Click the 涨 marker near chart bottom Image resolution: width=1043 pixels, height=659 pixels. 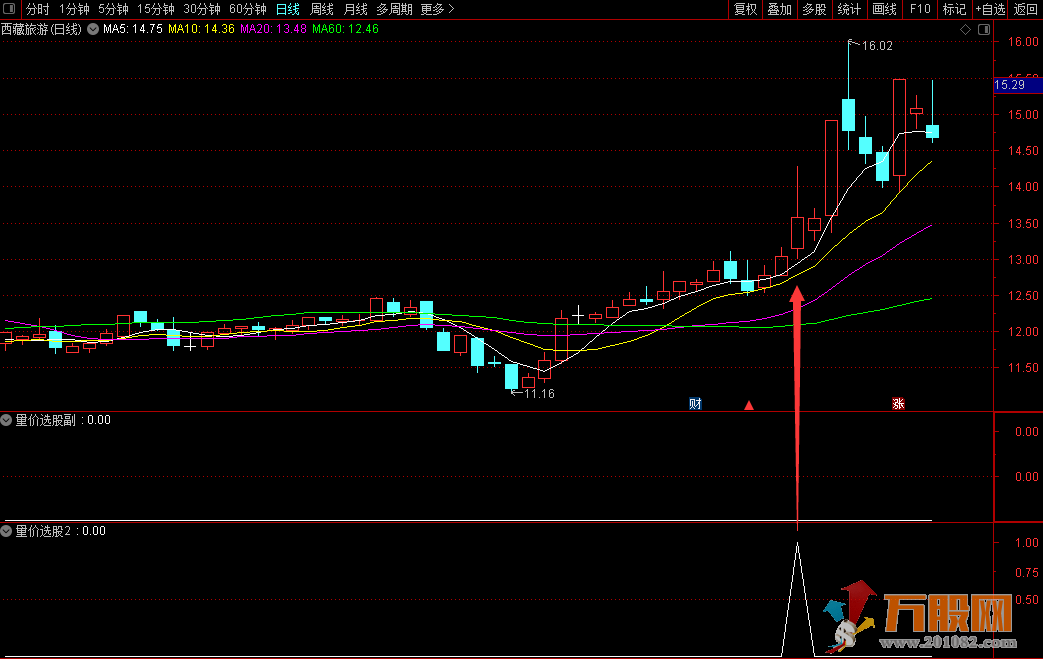pos(898,404)
